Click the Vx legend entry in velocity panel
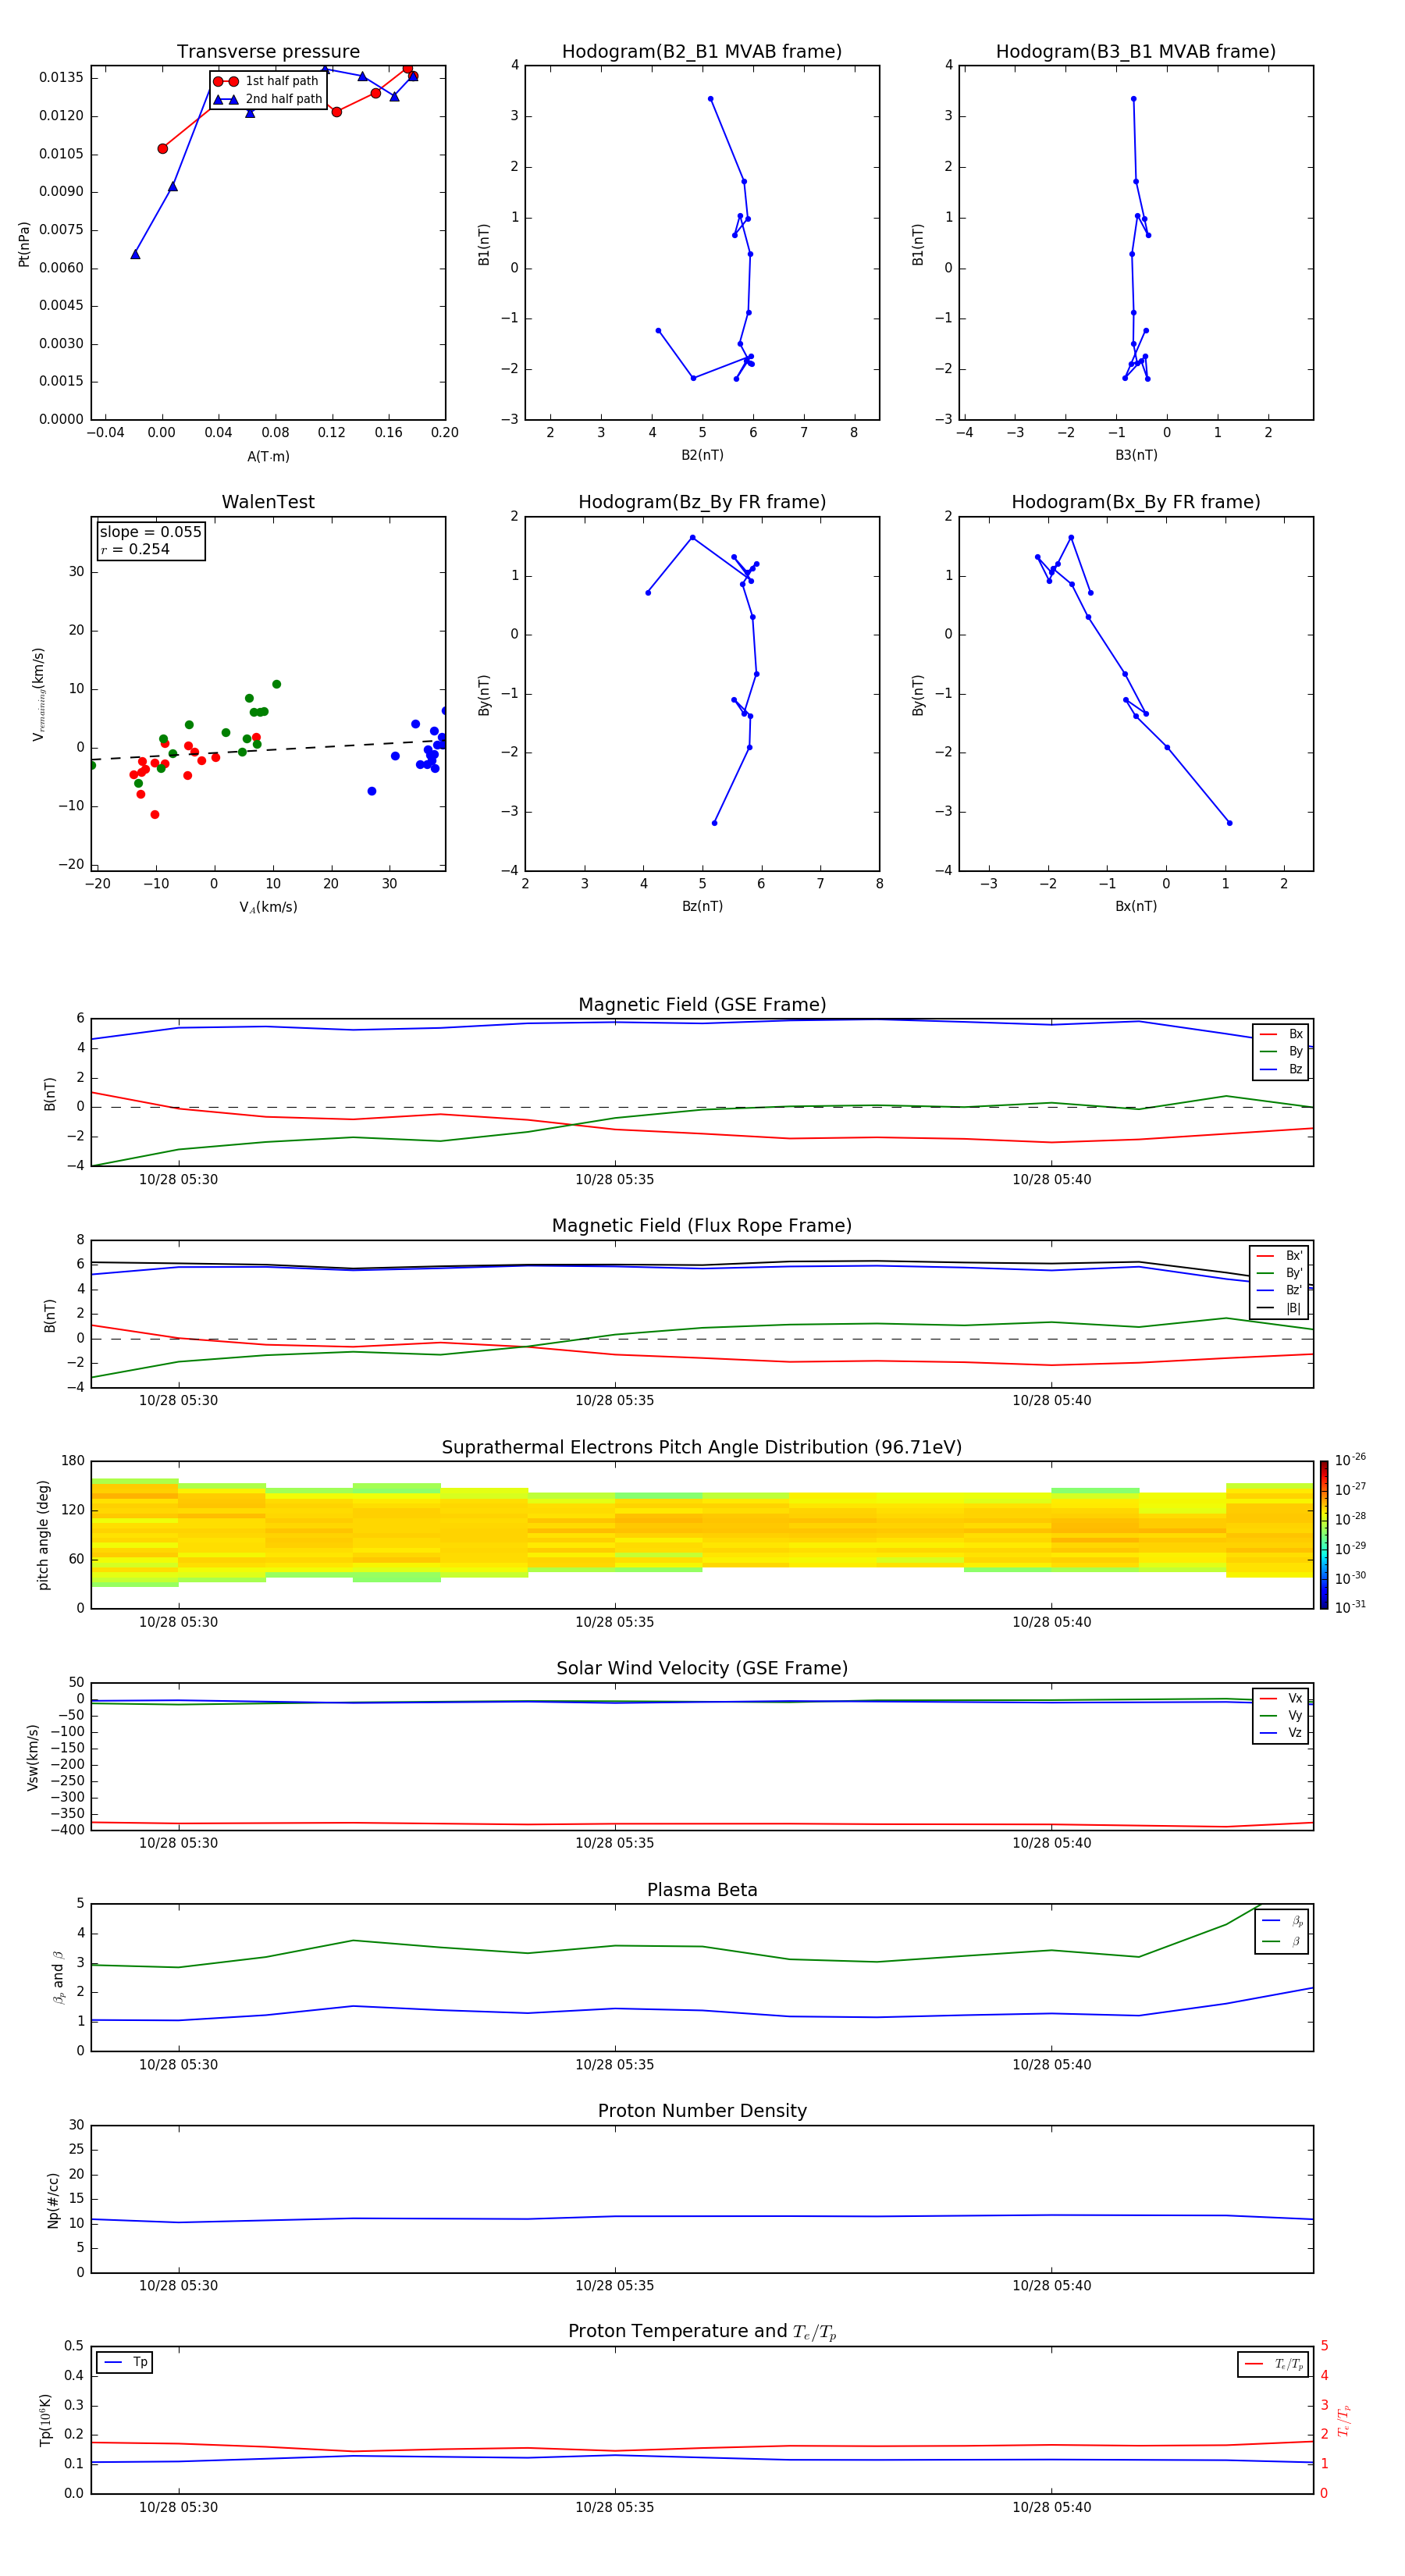1405x2576 pixels. pos(1281,1698)
